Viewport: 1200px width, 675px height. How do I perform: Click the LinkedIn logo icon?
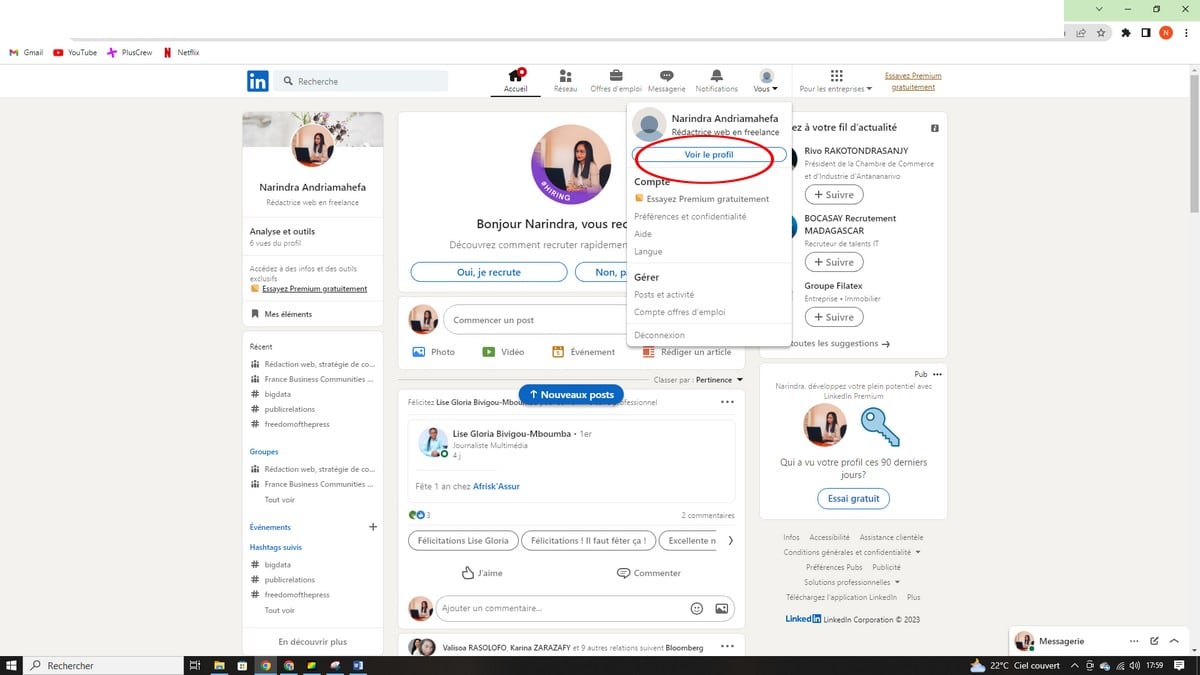pyautogui.click(x=257, y=81)
